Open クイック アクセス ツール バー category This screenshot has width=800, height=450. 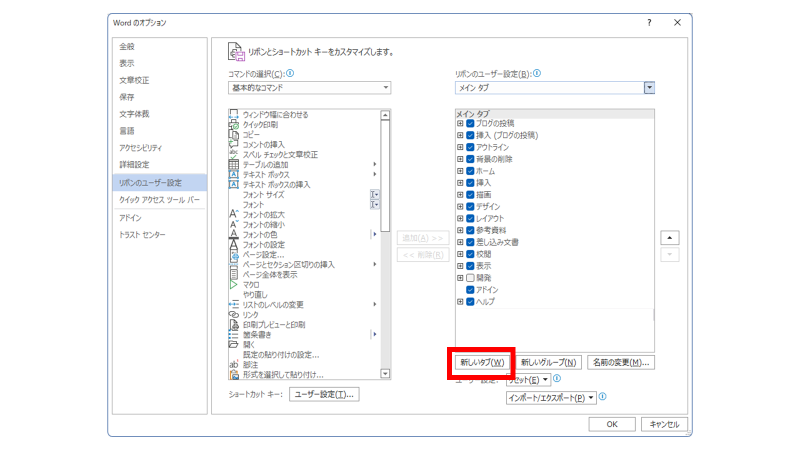click(x=160, y=200)
